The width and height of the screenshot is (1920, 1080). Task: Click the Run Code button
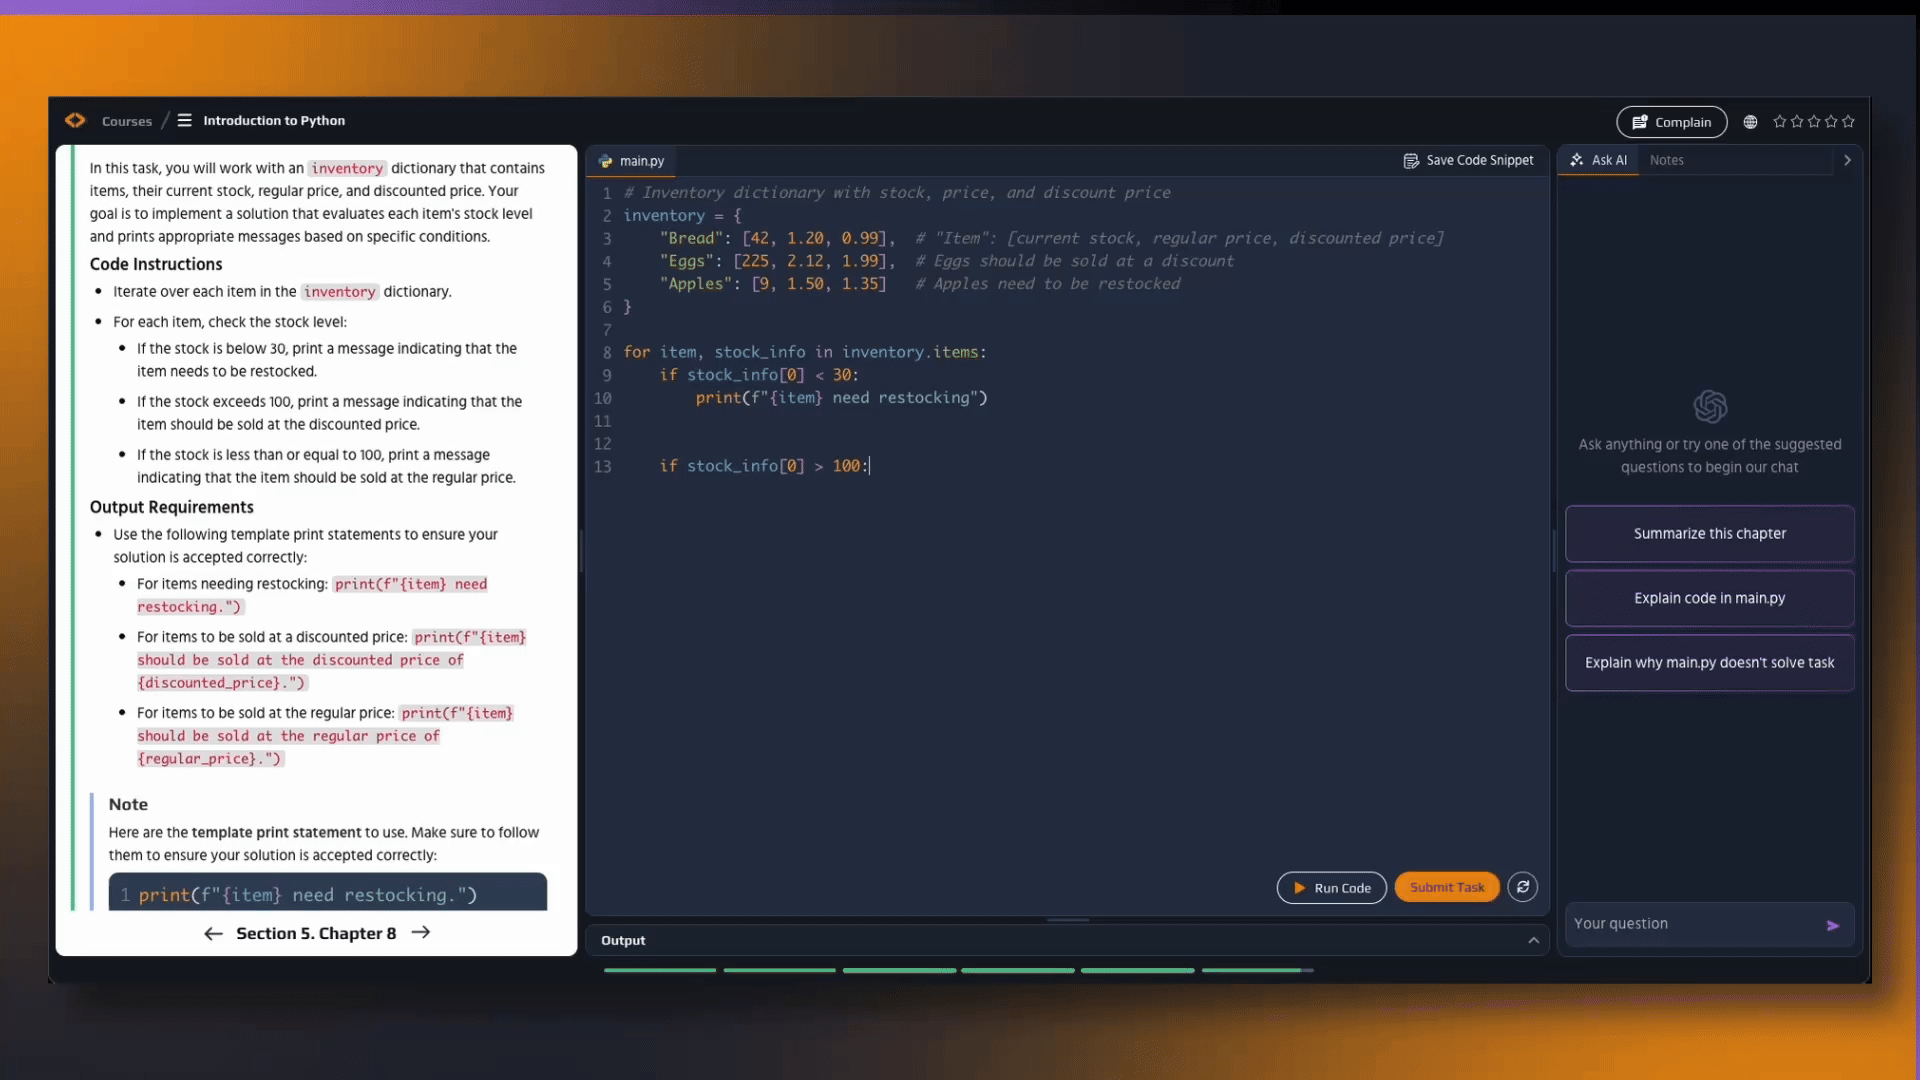click(x=1331, y=887)
